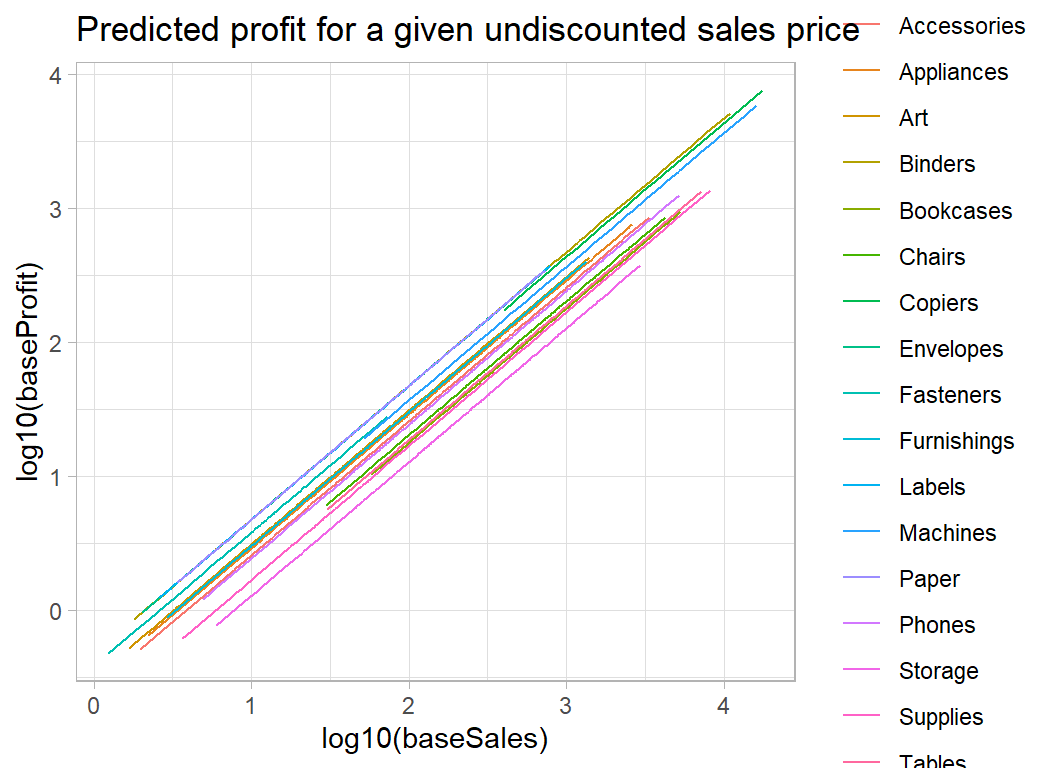Select the Fasteners legend label

coord(949,395)
